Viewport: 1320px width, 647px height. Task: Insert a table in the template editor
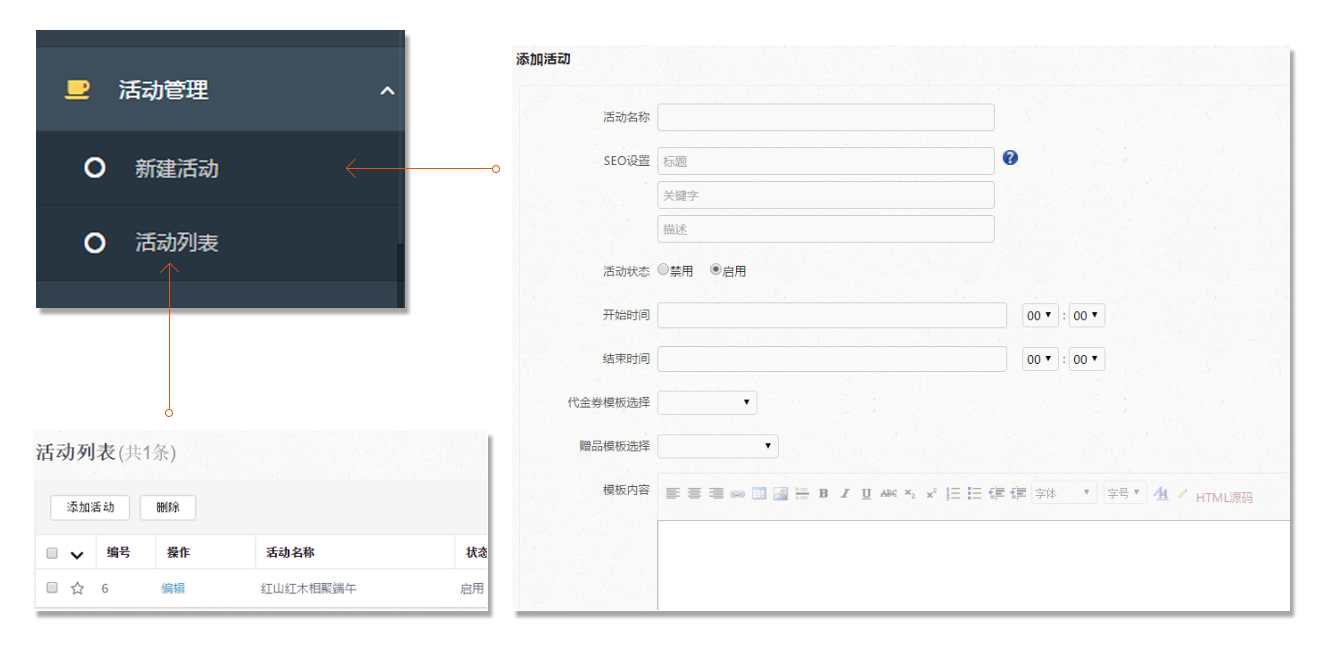pos(759,494)
